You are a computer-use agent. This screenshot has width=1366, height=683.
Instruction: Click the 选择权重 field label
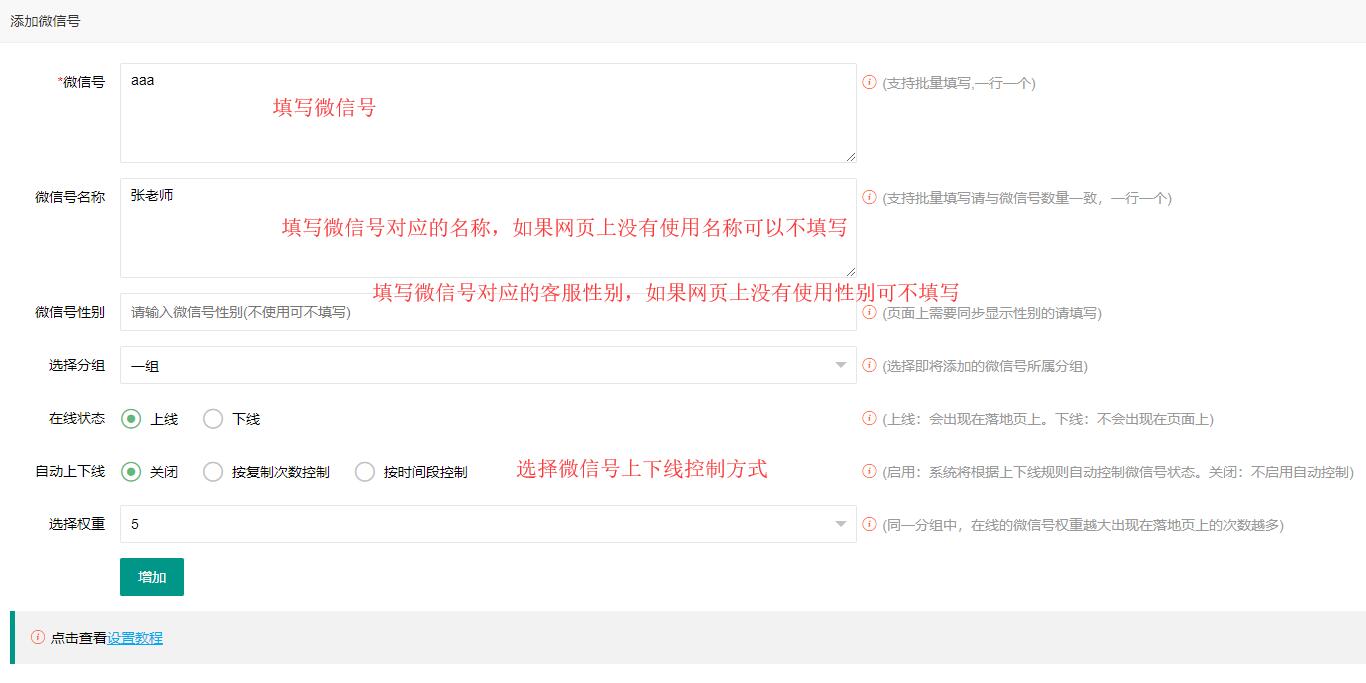coord(77,524)
